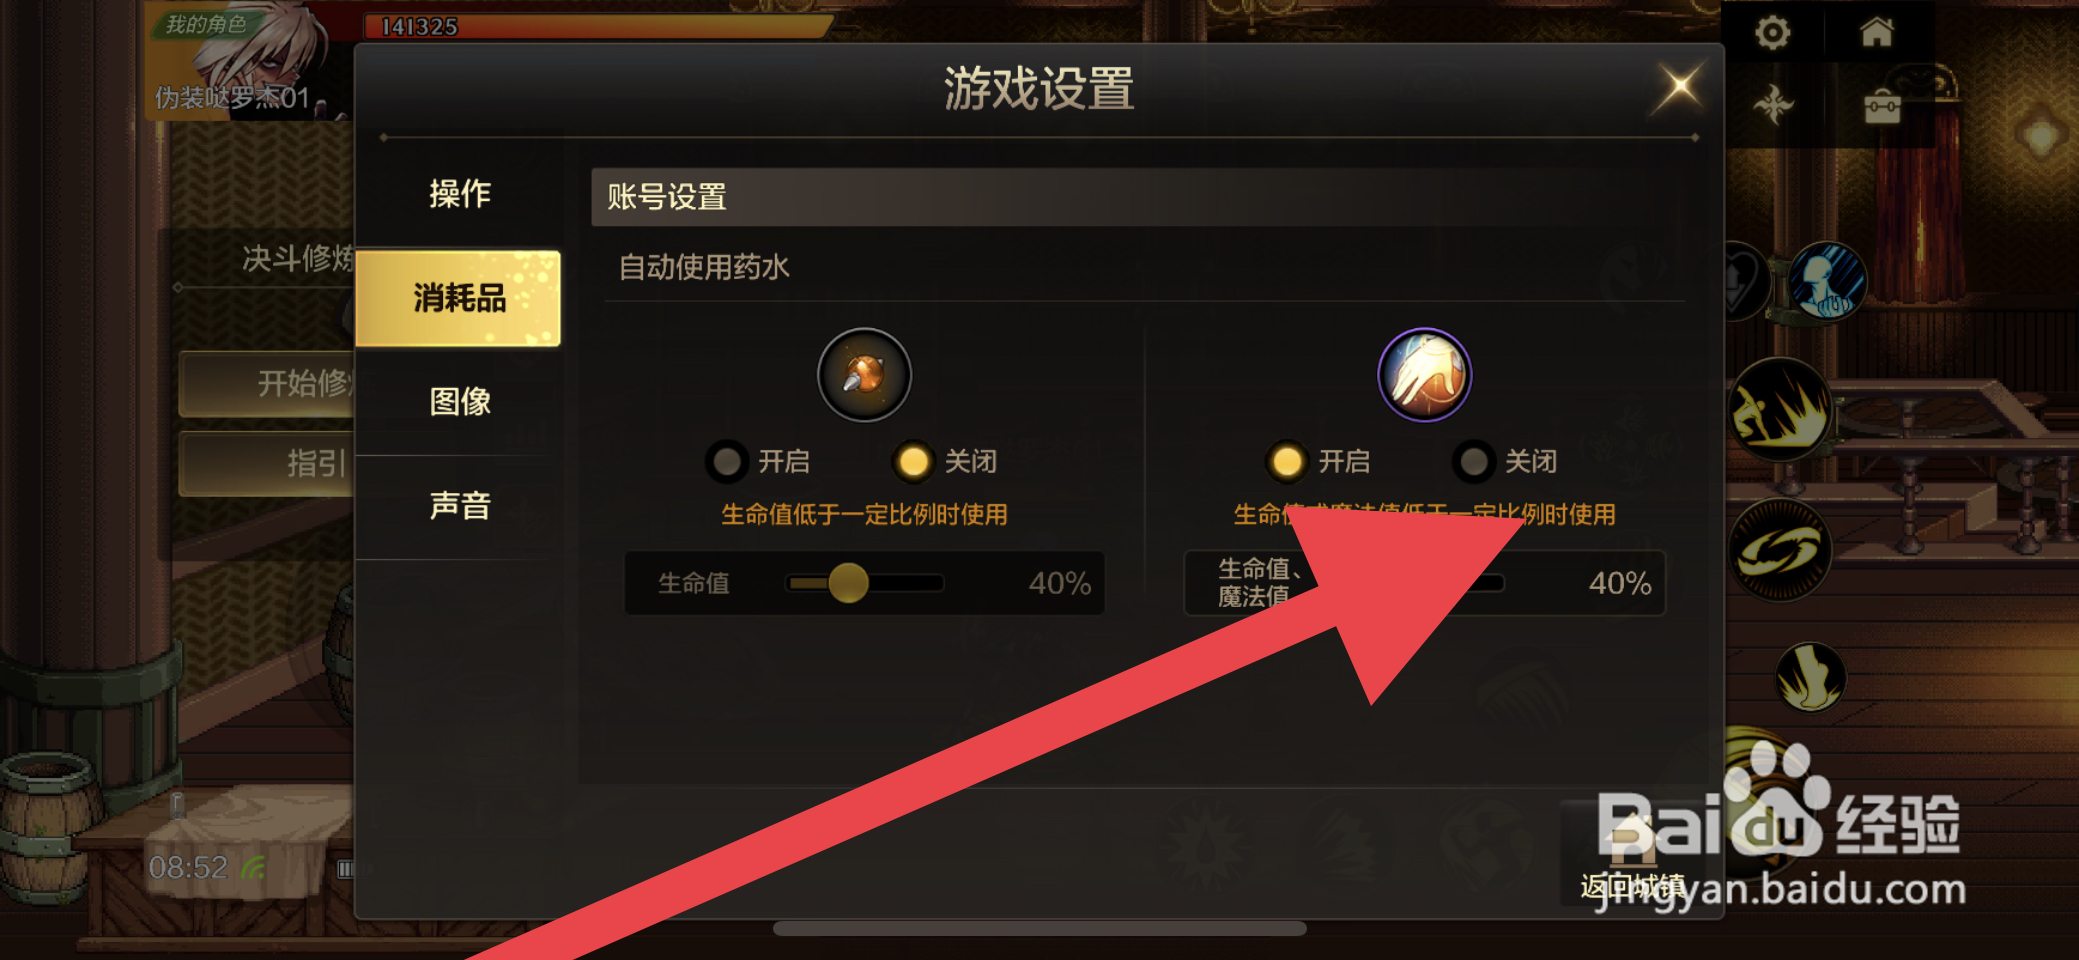Enable 开启 for the HP potion
The image size is (2079, 960).
(x=757, y=461)
